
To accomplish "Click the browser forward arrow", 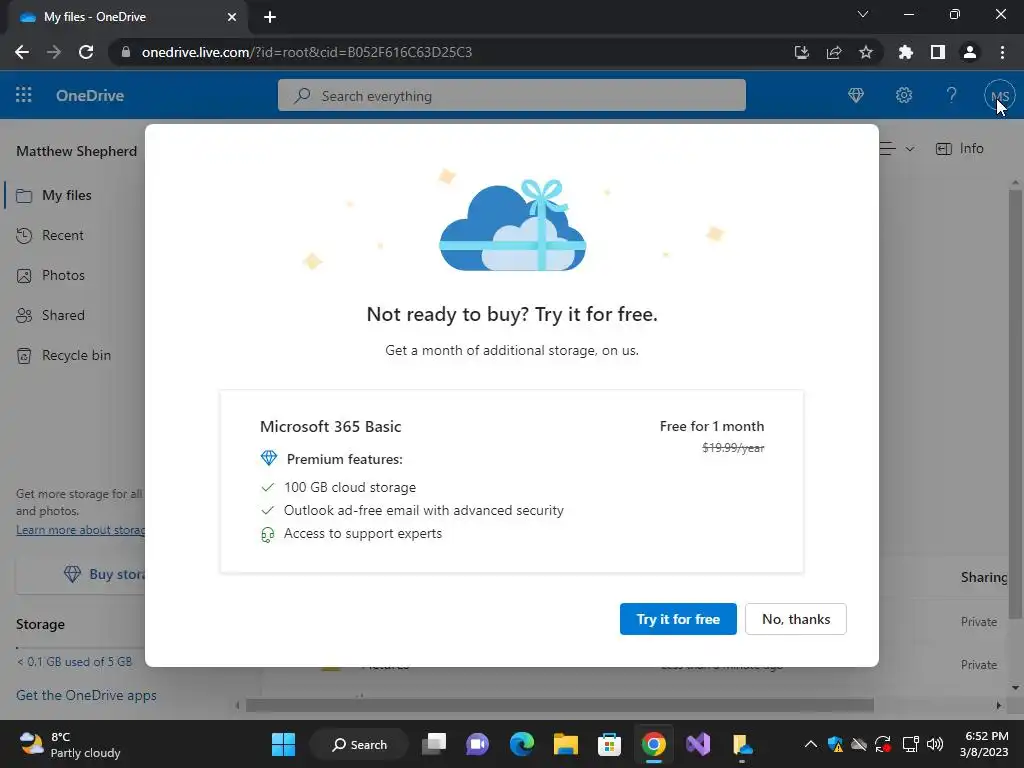I will point(54,52).
